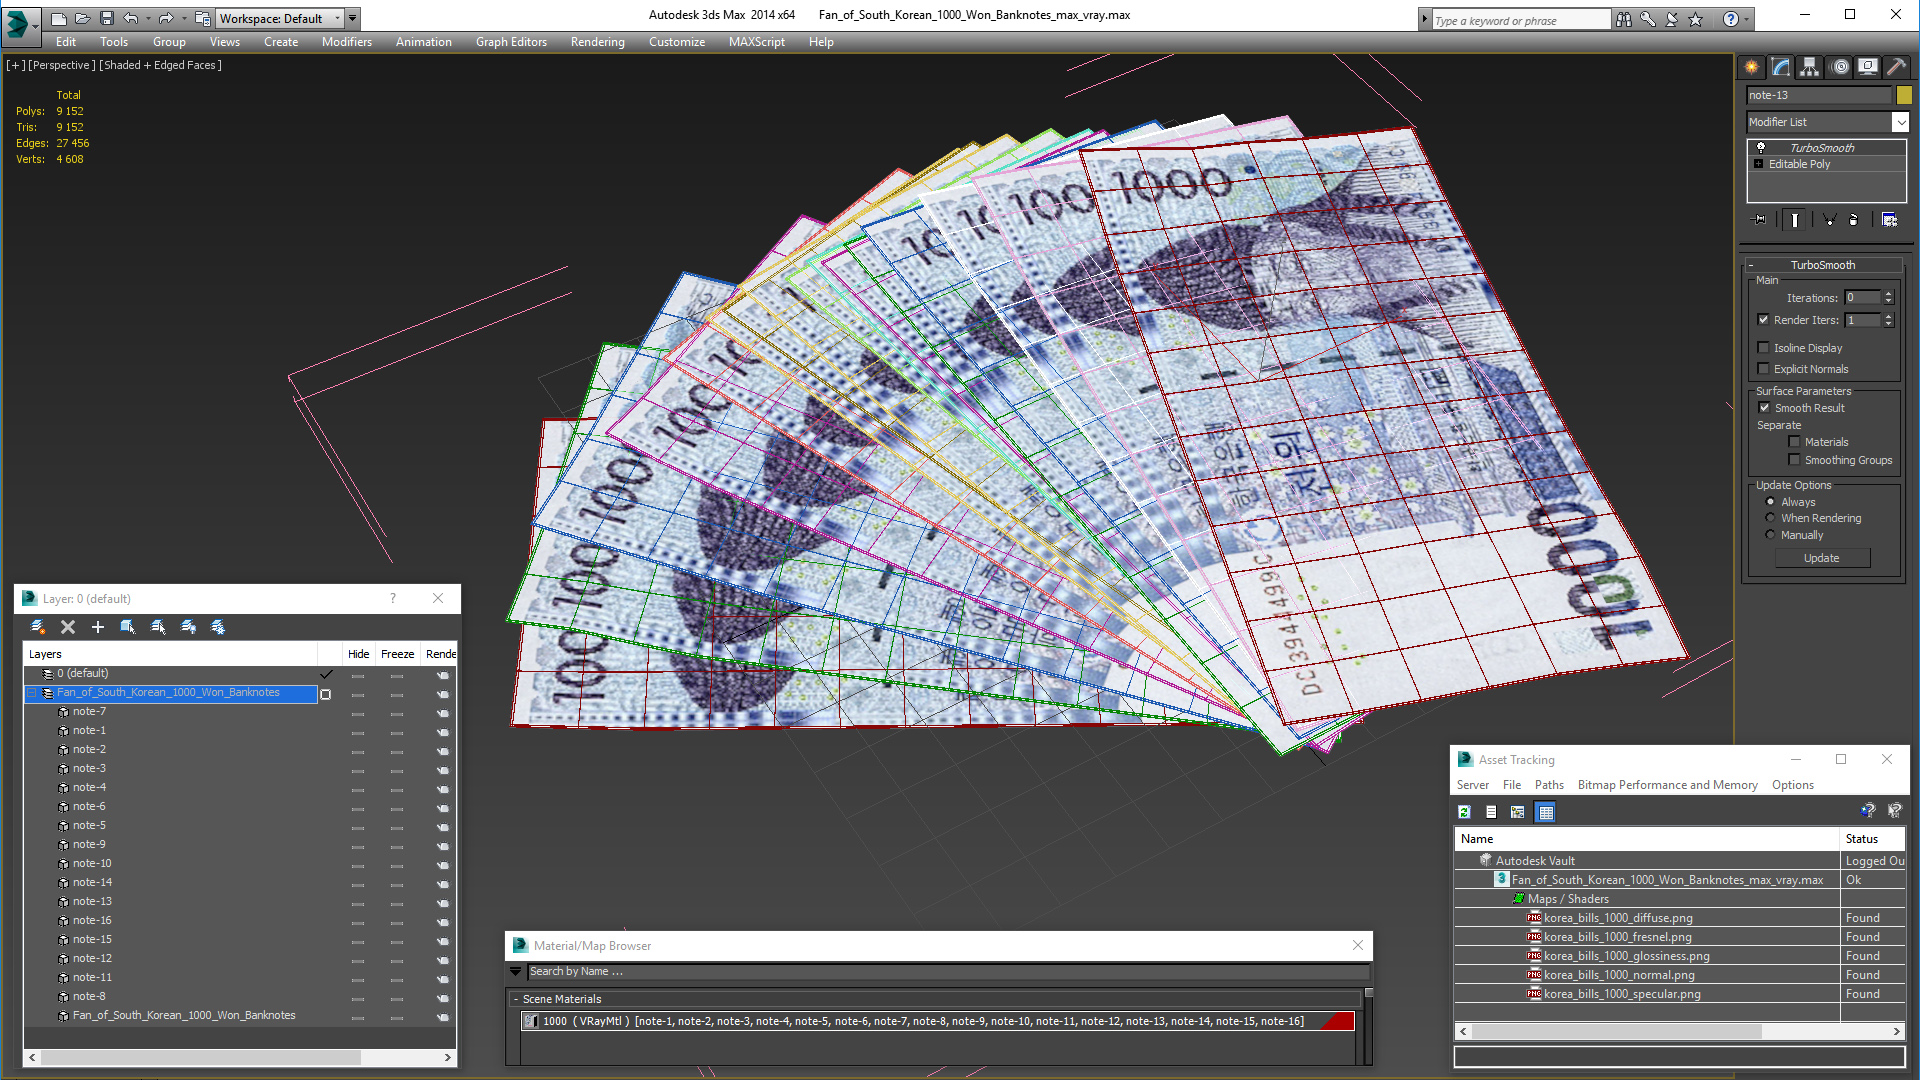The height and width of the screenshot is (1080, 1920).
Task: Open Material/Map Browser options arrow
Action: click(516, 972)
